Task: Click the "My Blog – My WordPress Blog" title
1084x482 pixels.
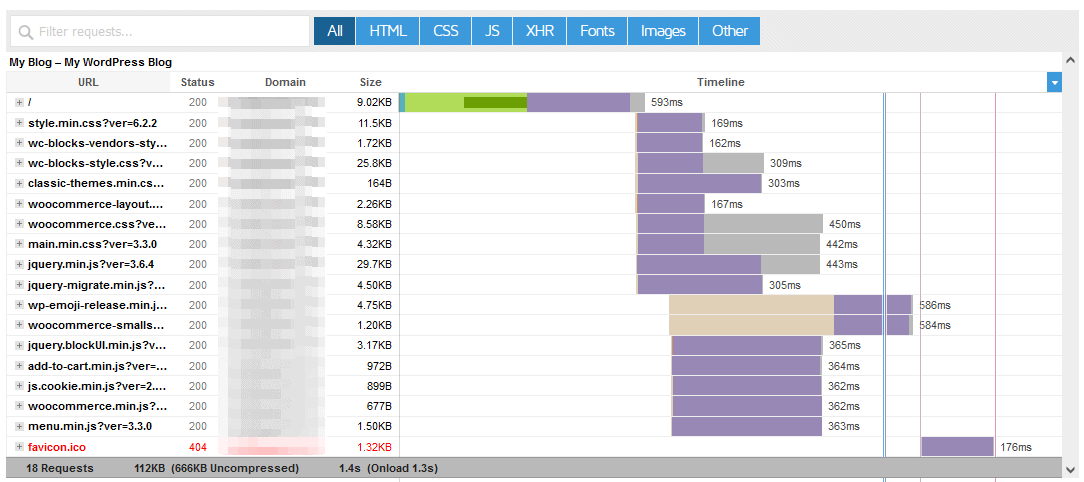Action: tap(91, 62)
